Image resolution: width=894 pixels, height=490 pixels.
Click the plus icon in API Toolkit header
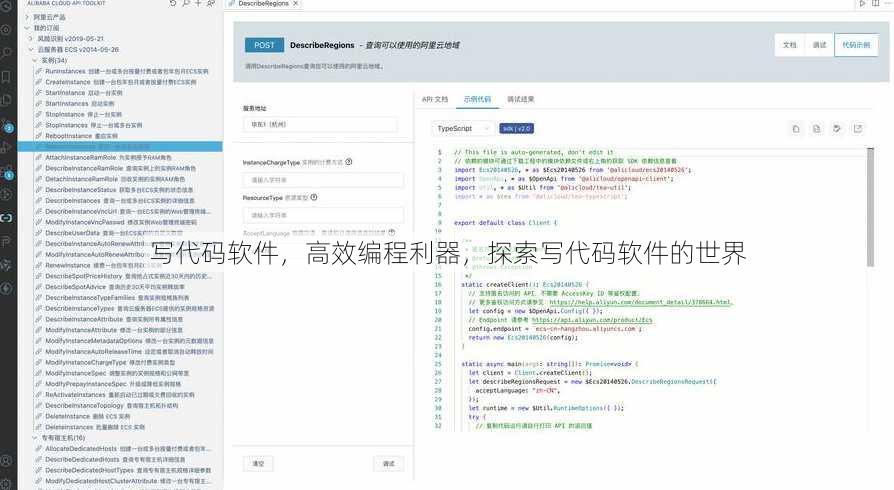(x=198, y=3)
